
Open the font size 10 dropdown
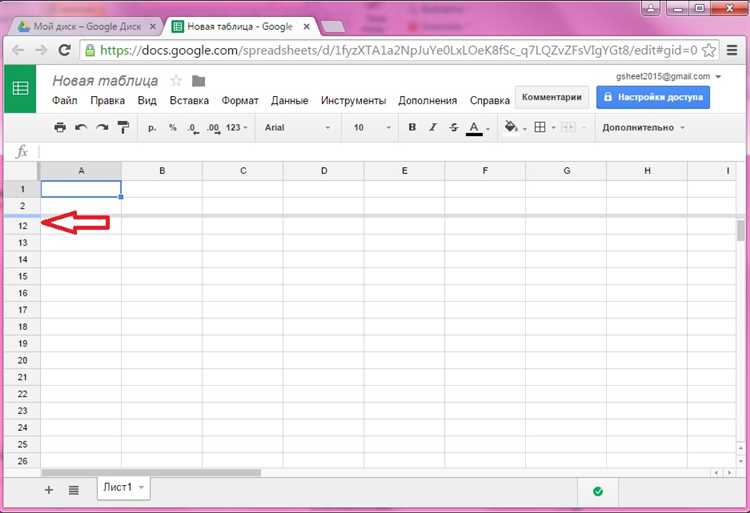click(372, 128)
